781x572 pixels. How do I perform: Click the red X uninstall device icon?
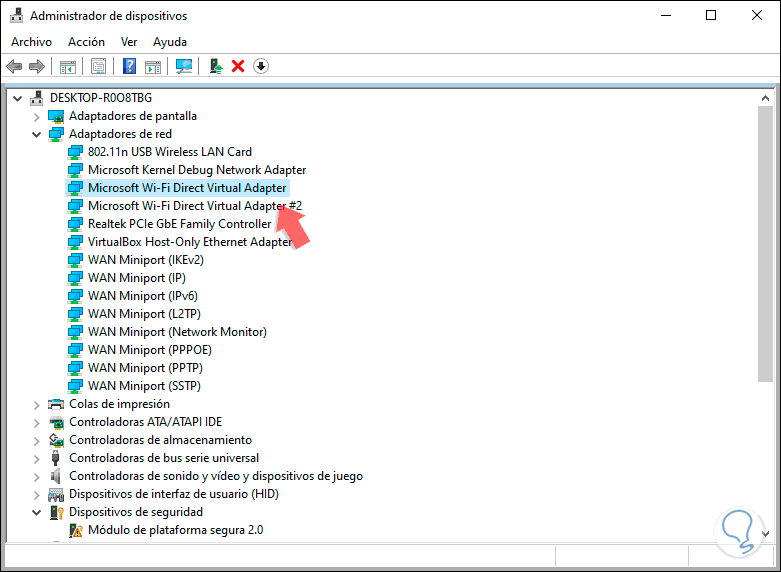[x=238, y=66]
